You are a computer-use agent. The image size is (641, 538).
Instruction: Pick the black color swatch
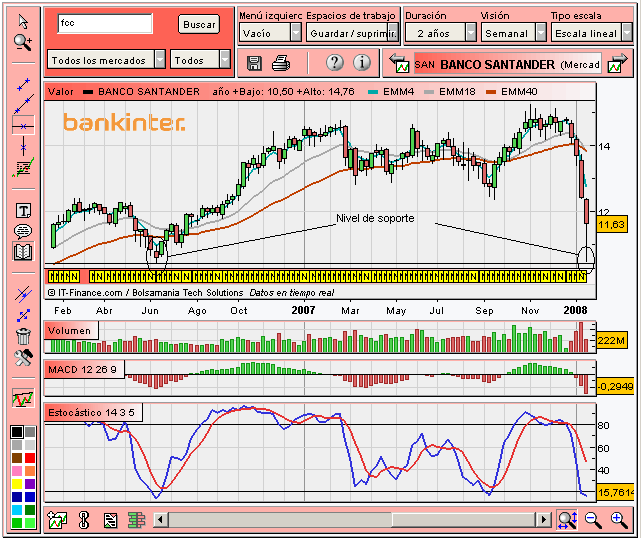click(17, 432)
